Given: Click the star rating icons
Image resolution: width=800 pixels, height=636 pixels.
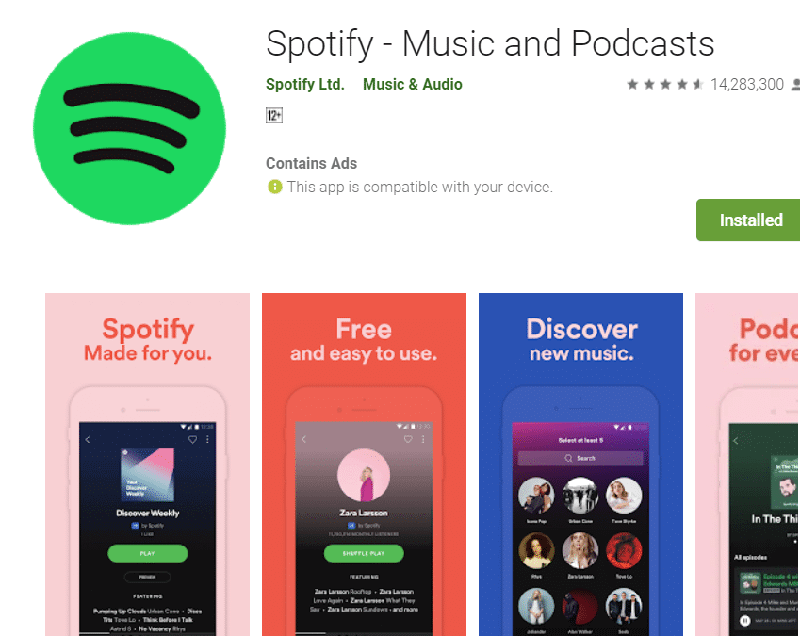Looking at the screenshot, I should tap(665, 85).
